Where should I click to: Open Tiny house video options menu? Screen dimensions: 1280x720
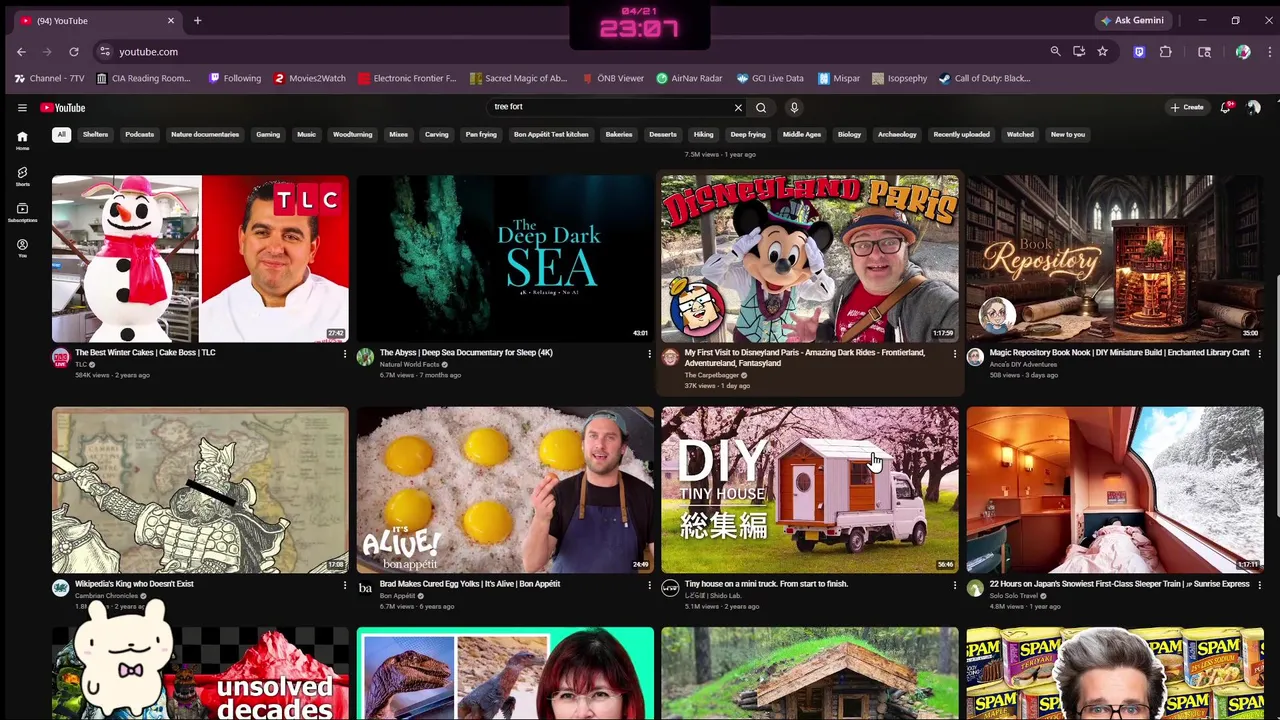[954, 585]
